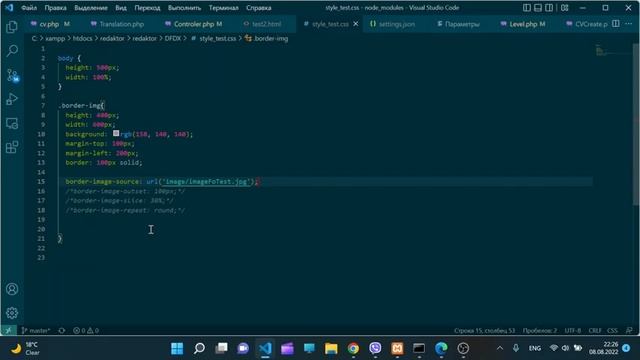Open the Extensions view
This screenshot has height=360, width=640.
12,147
